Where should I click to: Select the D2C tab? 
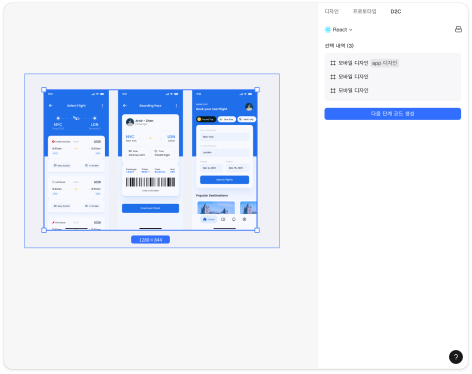pyautogui.click(x=396, y=11)
